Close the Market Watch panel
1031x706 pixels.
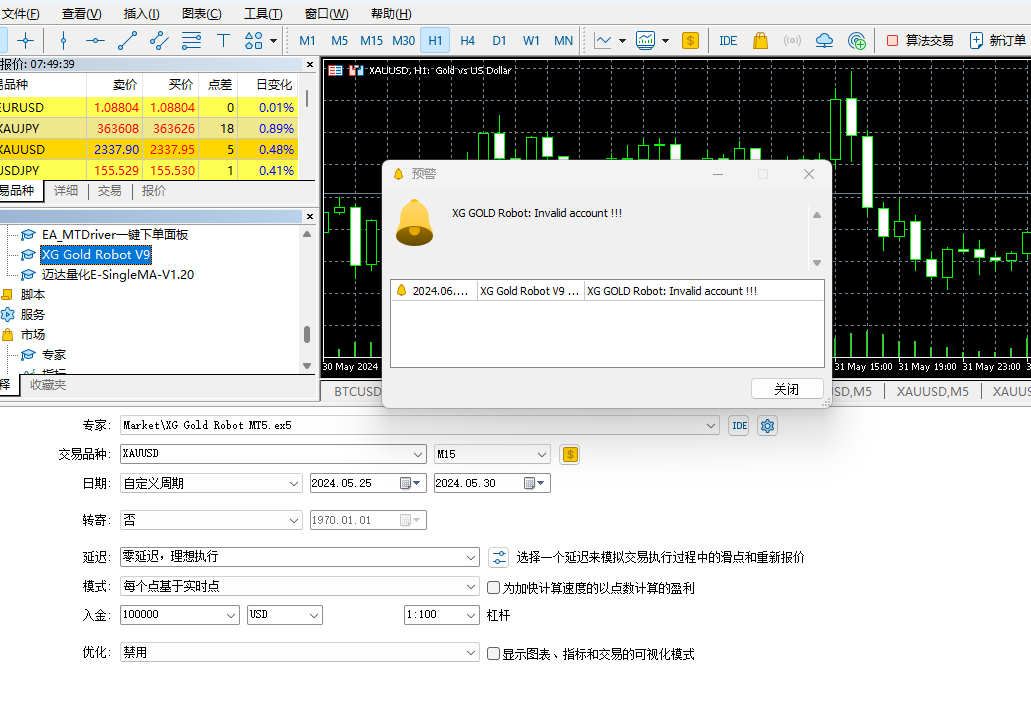coord(310,64)
